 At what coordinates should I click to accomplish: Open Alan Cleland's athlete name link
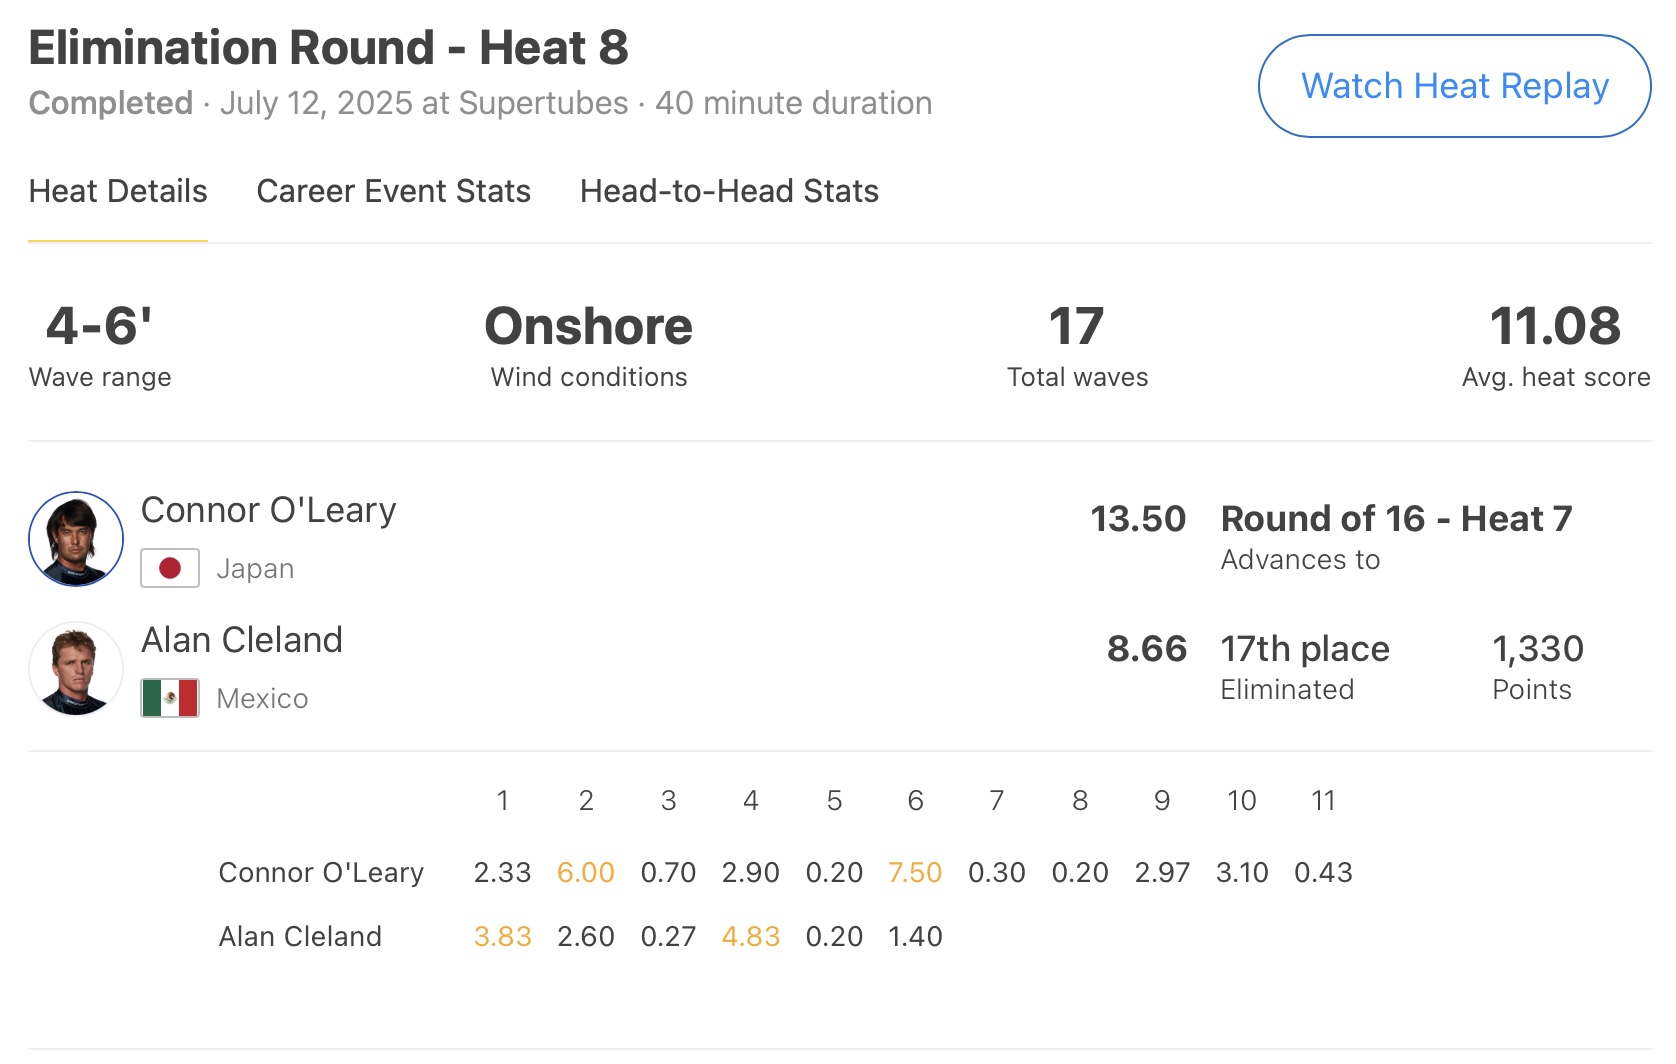pyautogui.click(x=242, y=640)
